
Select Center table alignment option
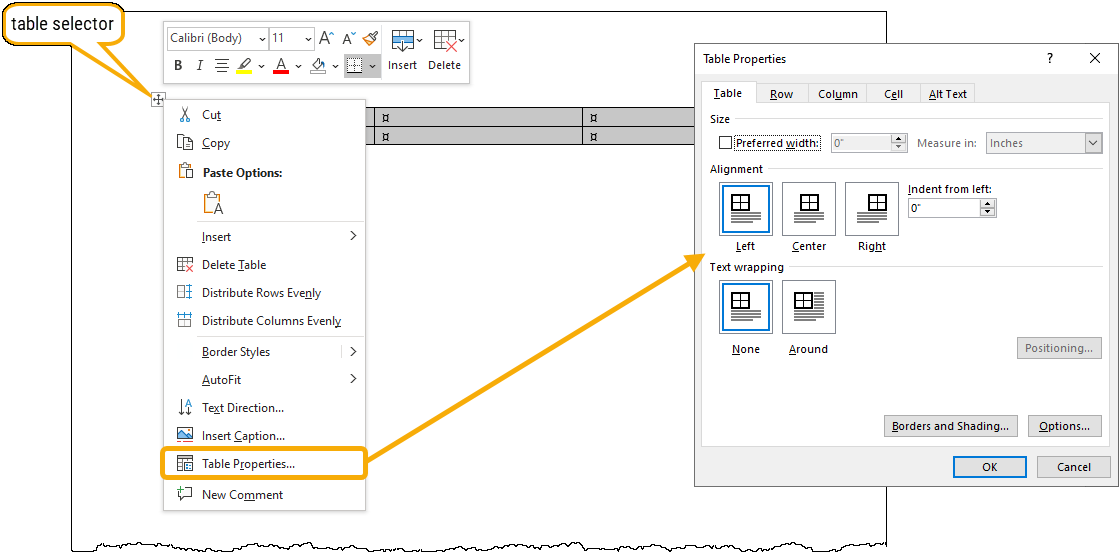click(x=808, y=209)
